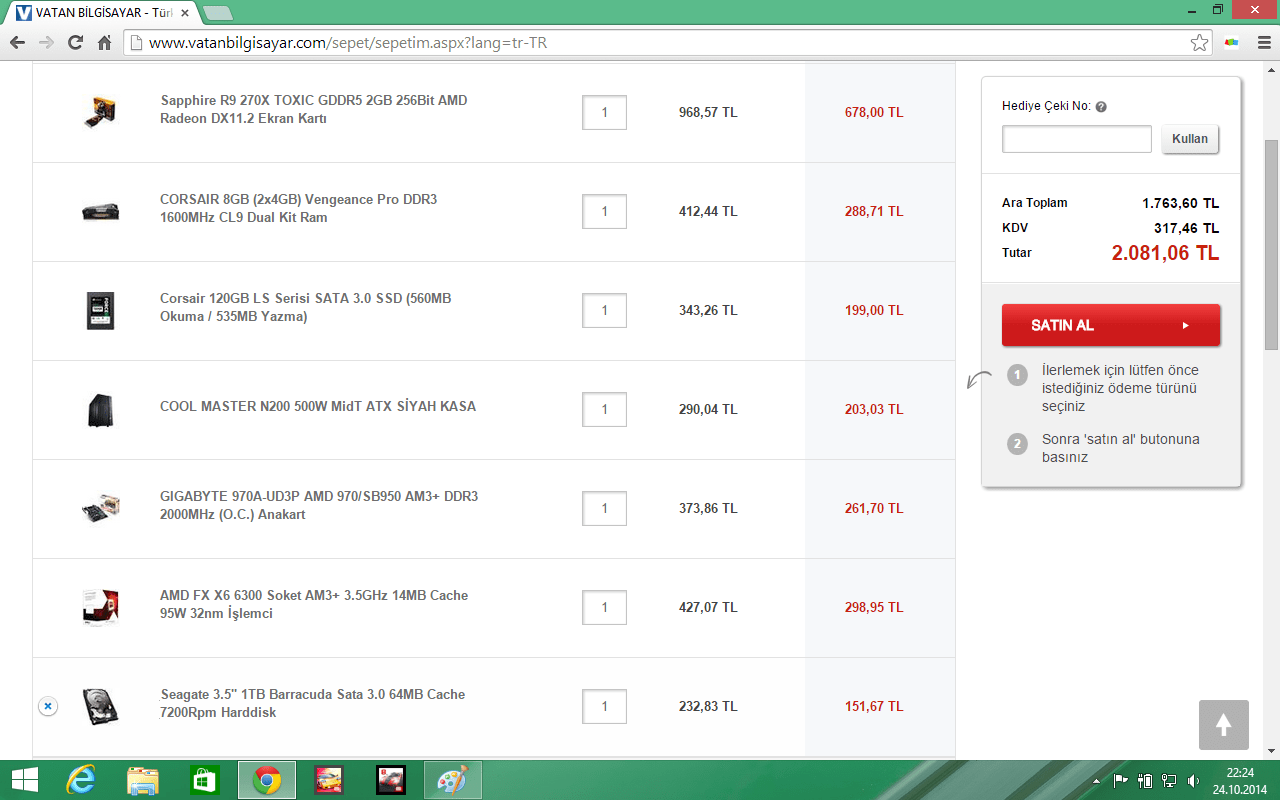Viewport: 1280px width, 800px height.
Task: Open the CORSAIR 8GB Vengeance Pro product link
Action: pos(299,208)
